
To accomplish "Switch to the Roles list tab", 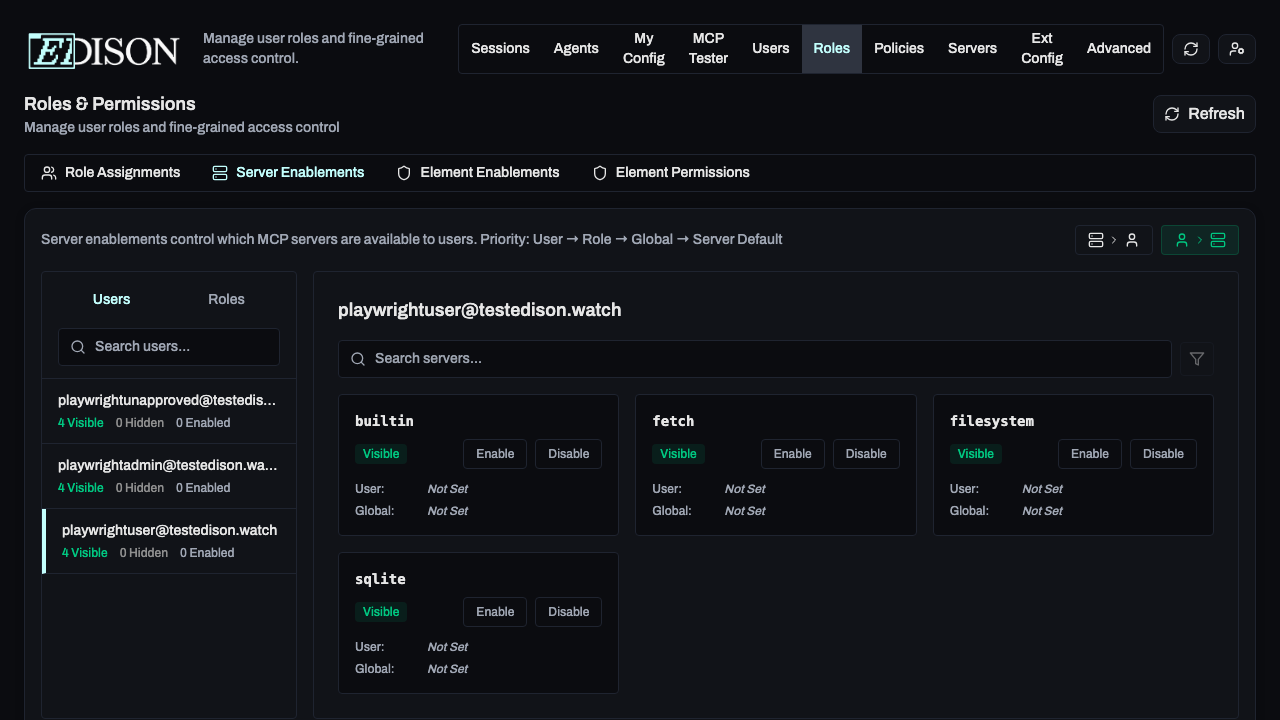I will pos(226,300).
